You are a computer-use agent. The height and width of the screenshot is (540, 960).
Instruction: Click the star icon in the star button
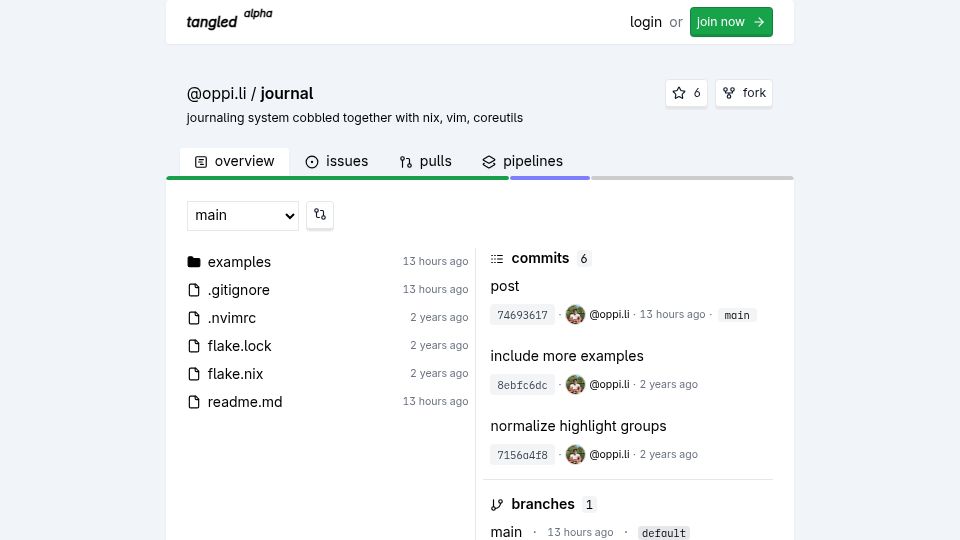[x=679, y=93]
